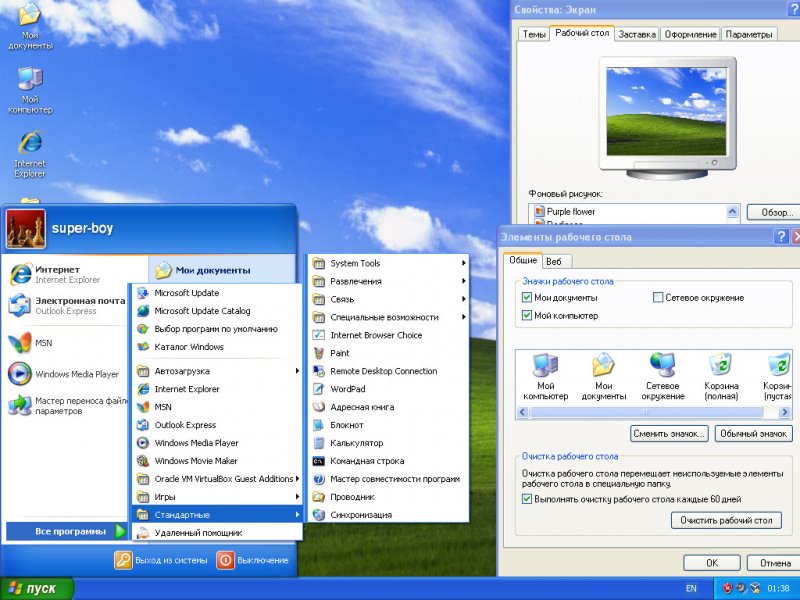Expand Связь submenu
800x600 pixels.
(388, 299)
